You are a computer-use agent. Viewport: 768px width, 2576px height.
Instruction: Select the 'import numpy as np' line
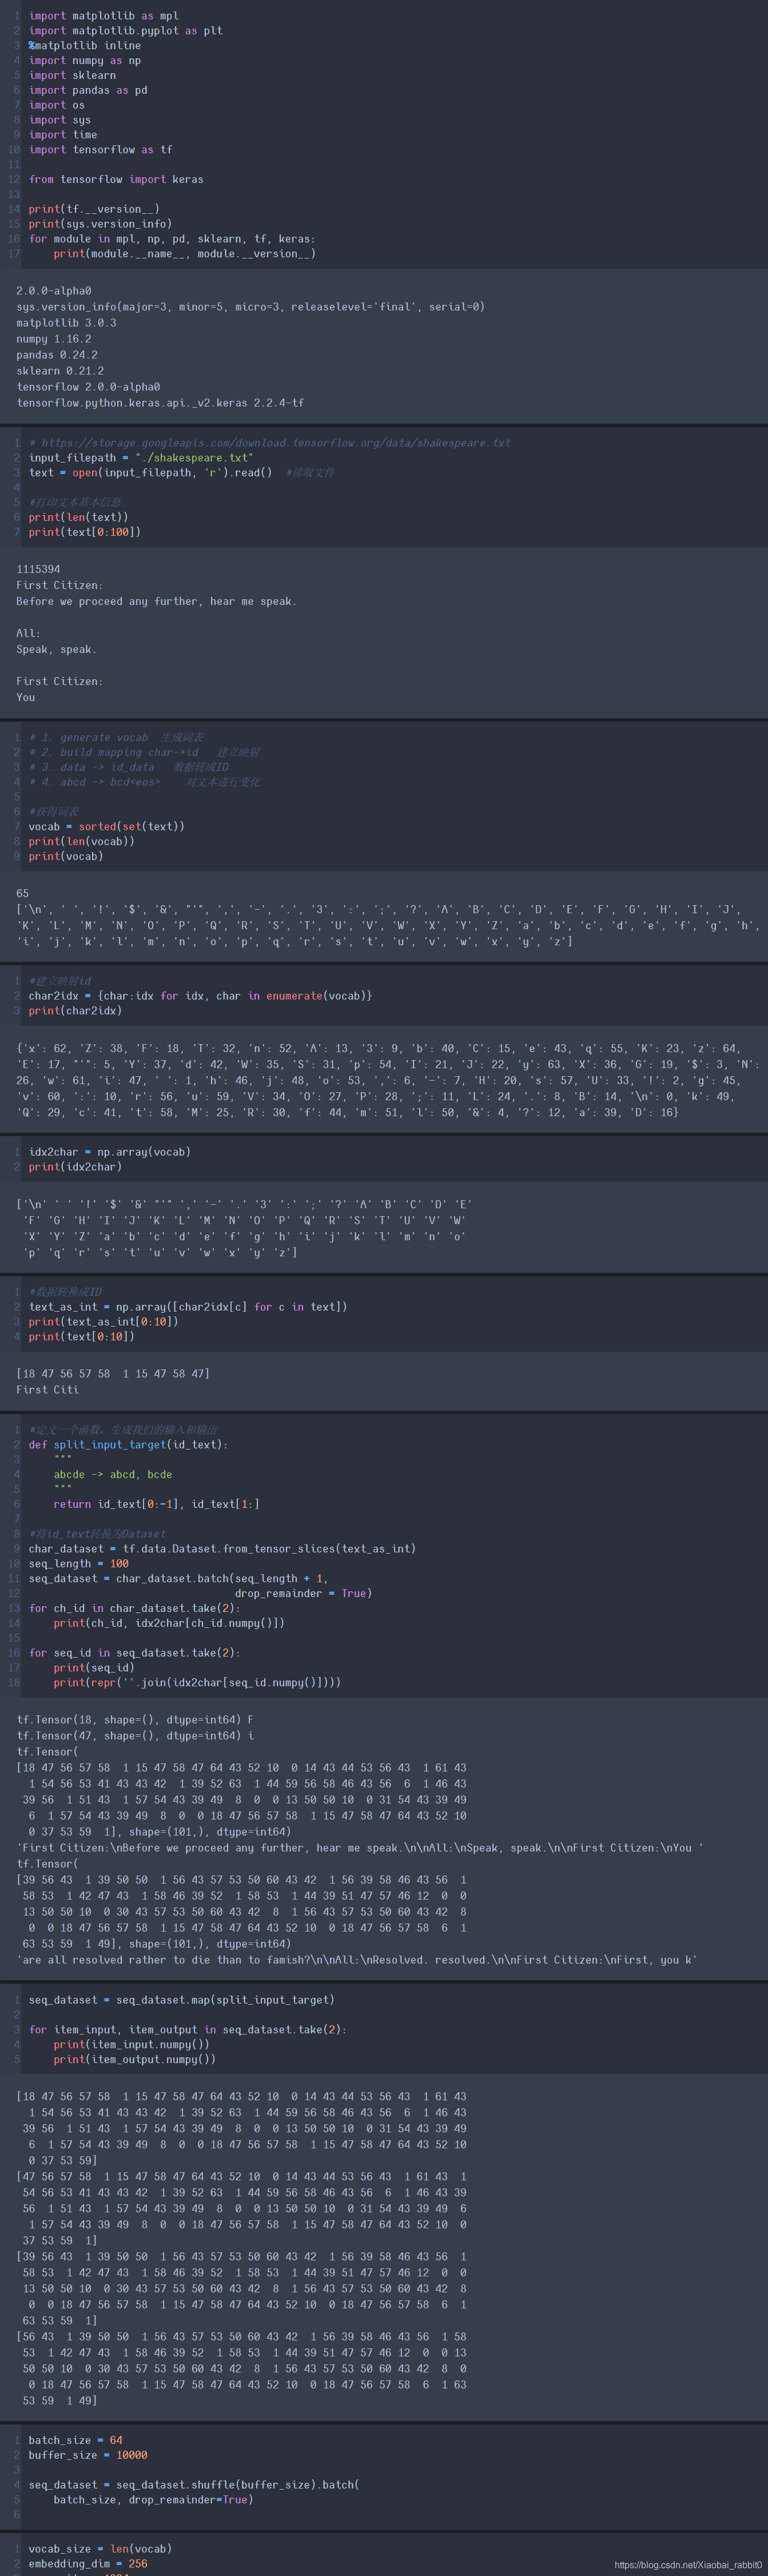pyautogui.click(x=85, y=61)
